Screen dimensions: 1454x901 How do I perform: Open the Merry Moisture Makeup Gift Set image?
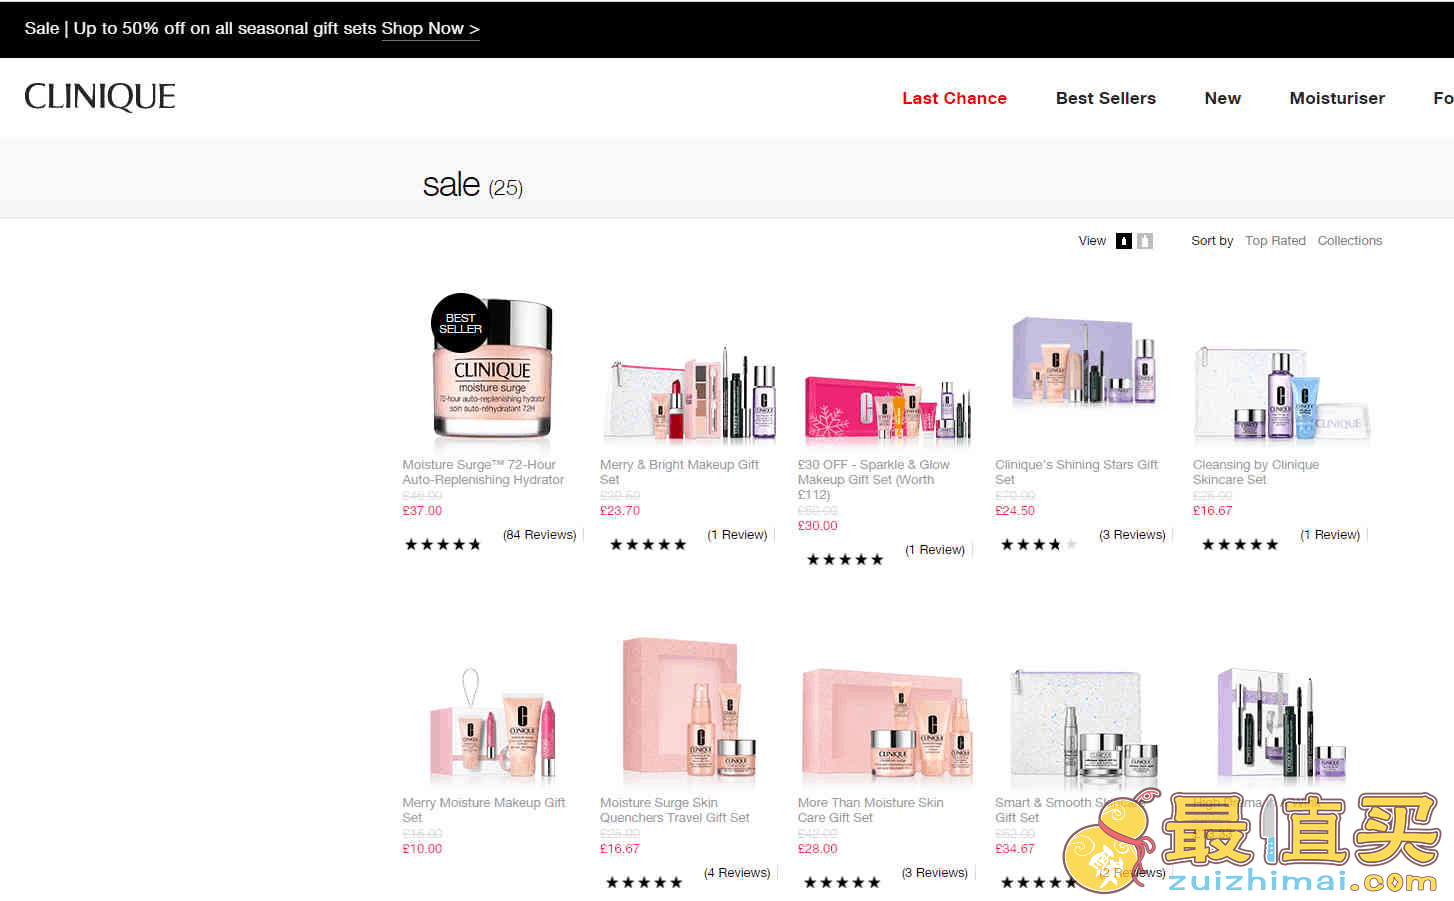(x=492, y=725)
